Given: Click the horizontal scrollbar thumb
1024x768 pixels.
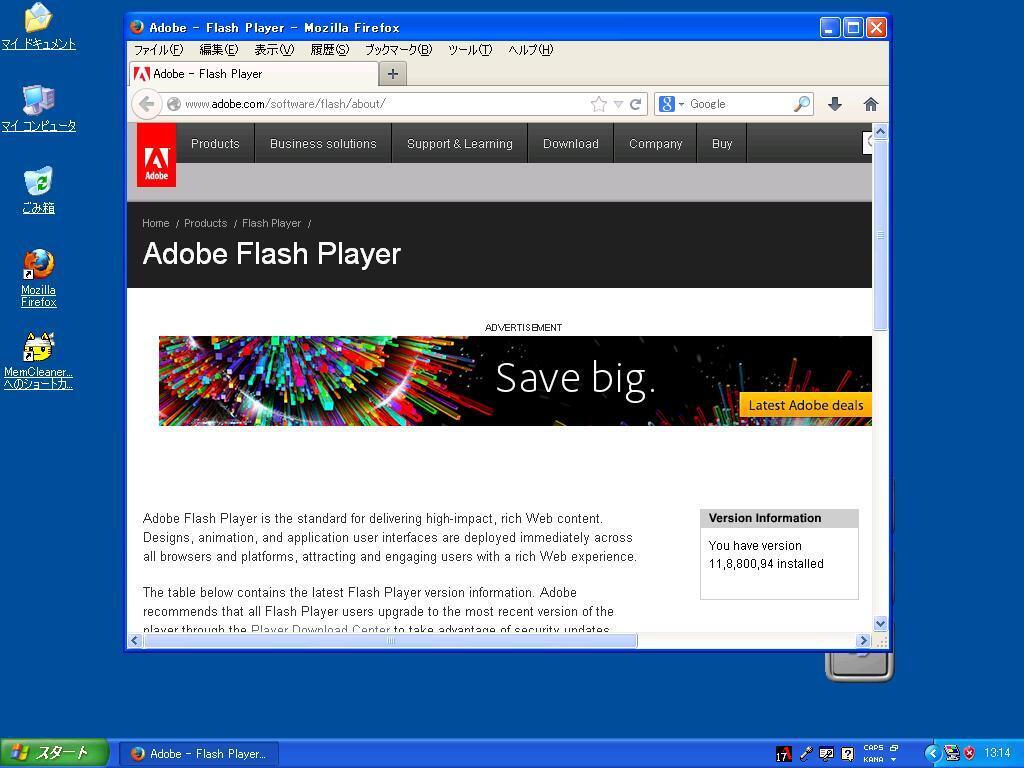Looking at the screenshot, I should (390, 641).
